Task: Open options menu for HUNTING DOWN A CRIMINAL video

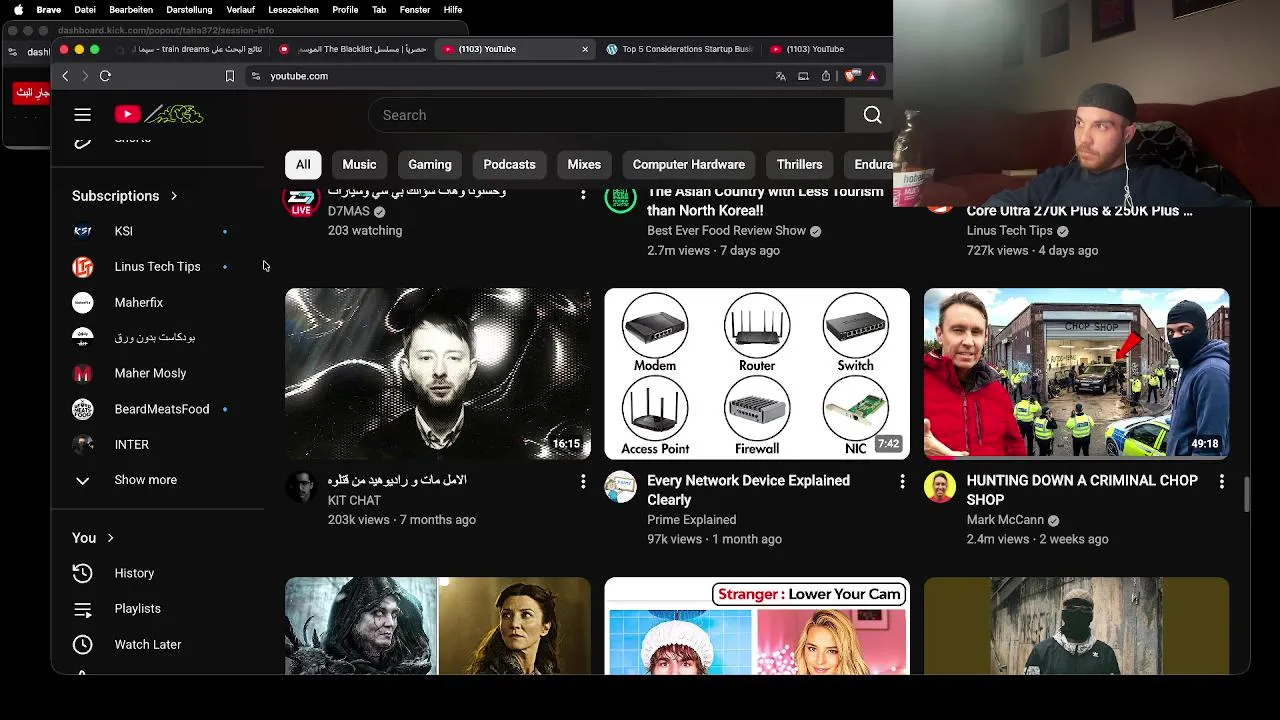Action: [x=1221, y=482]
